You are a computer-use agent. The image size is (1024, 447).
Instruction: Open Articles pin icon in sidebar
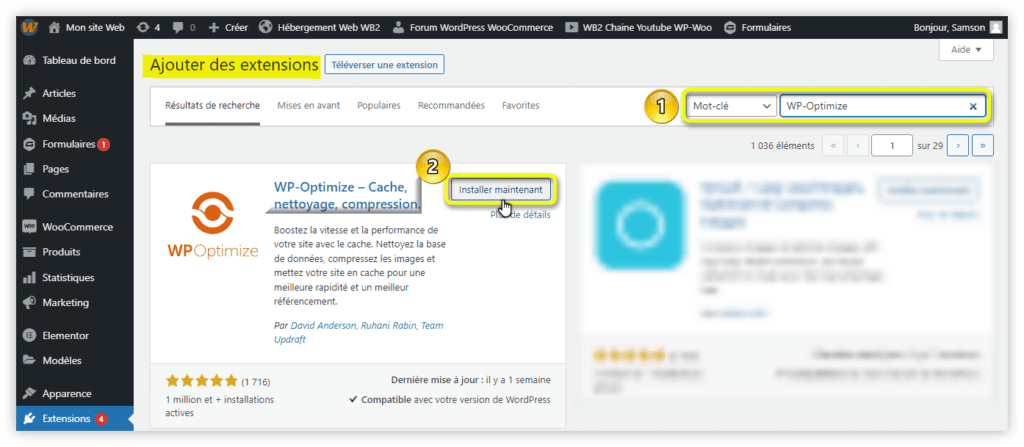click(29, 93)
